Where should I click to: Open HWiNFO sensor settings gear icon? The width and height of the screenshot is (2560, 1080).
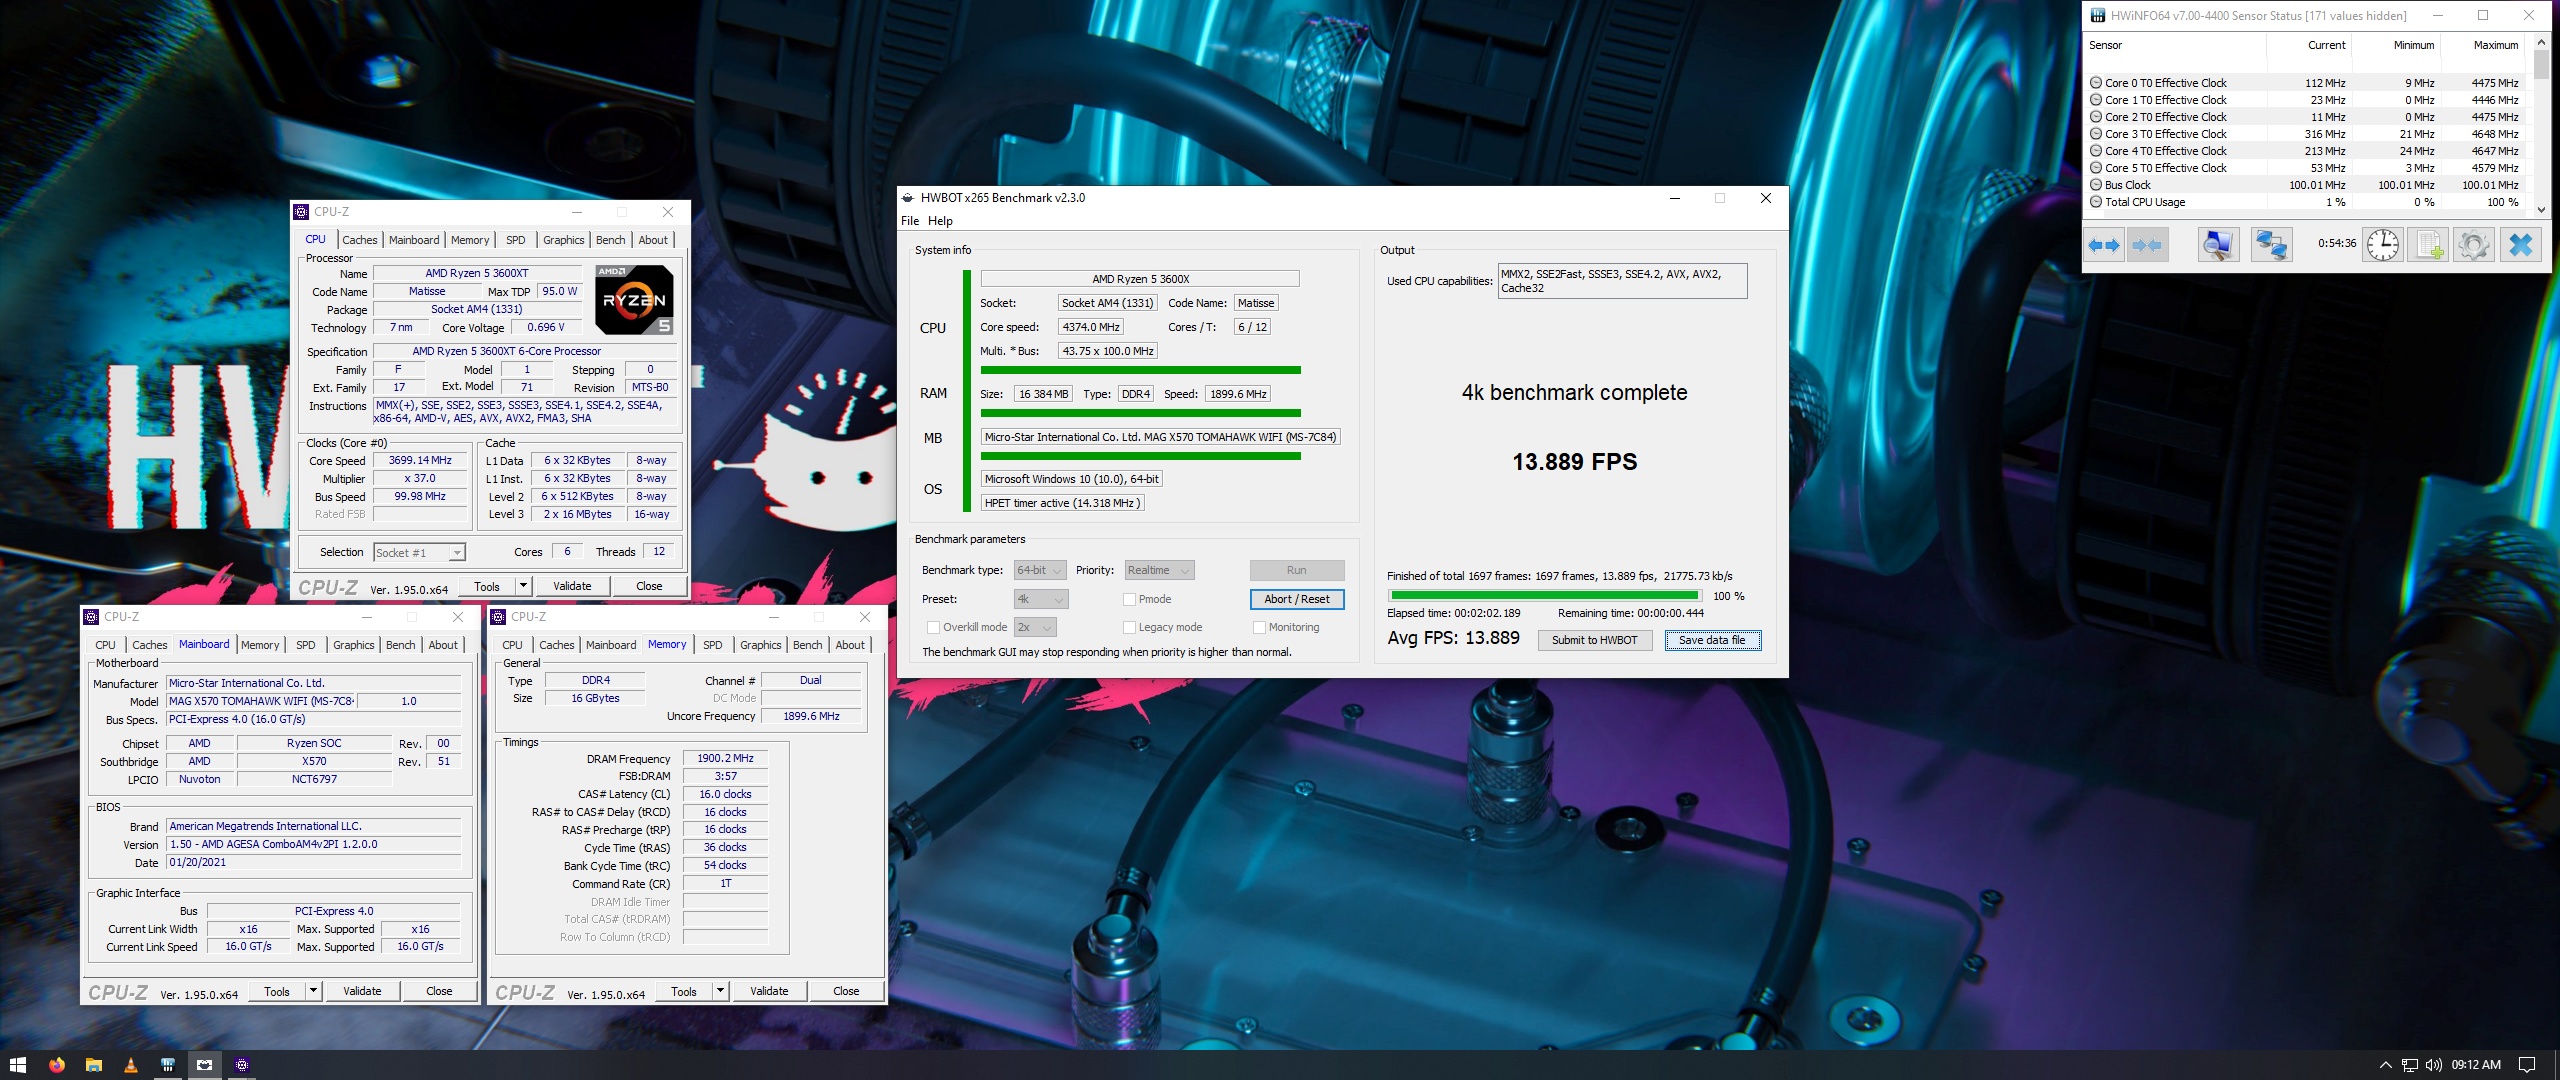(2474, 245)
